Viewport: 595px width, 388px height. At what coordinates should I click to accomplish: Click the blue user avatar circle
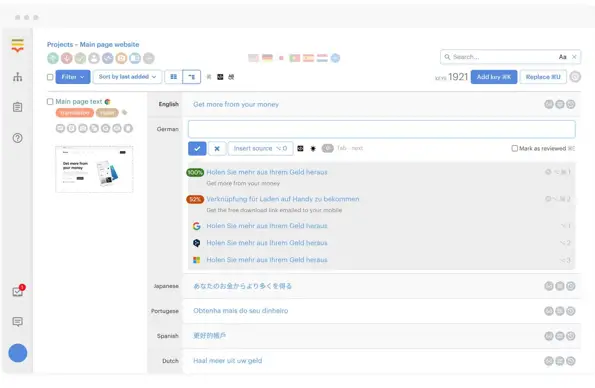click(x=18, y=353)
